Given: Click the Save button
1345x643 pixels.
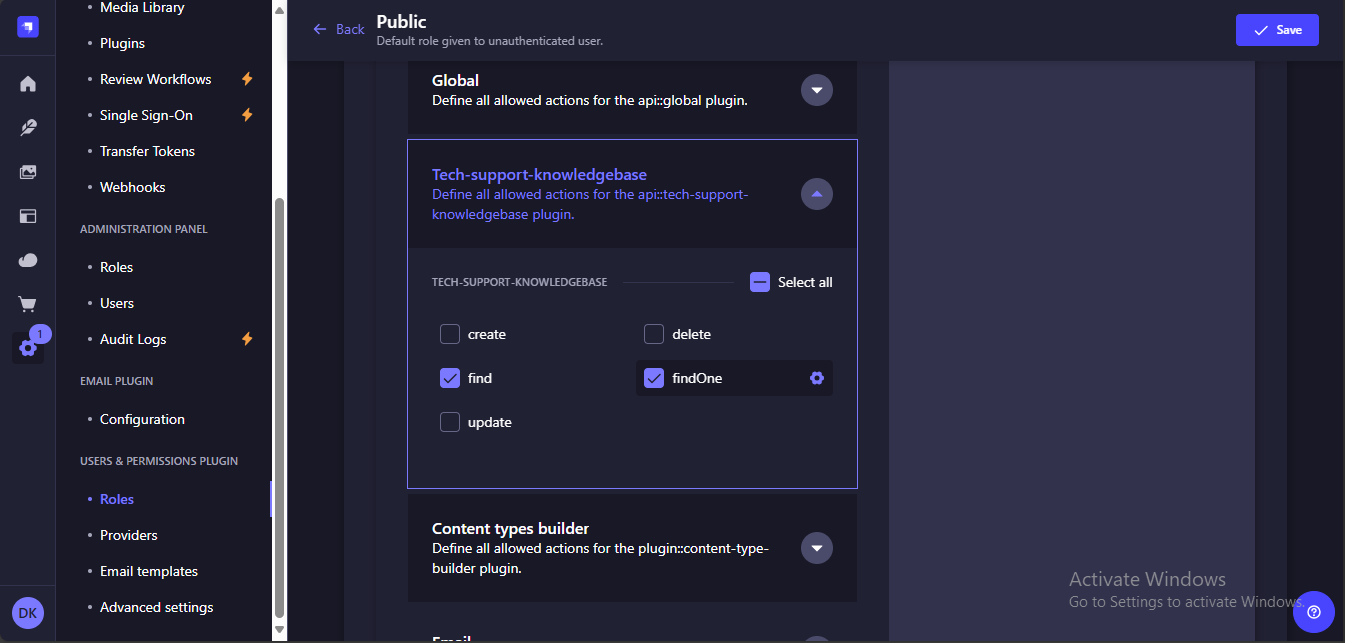Looking at the screenshot, I should [1277, 30].
